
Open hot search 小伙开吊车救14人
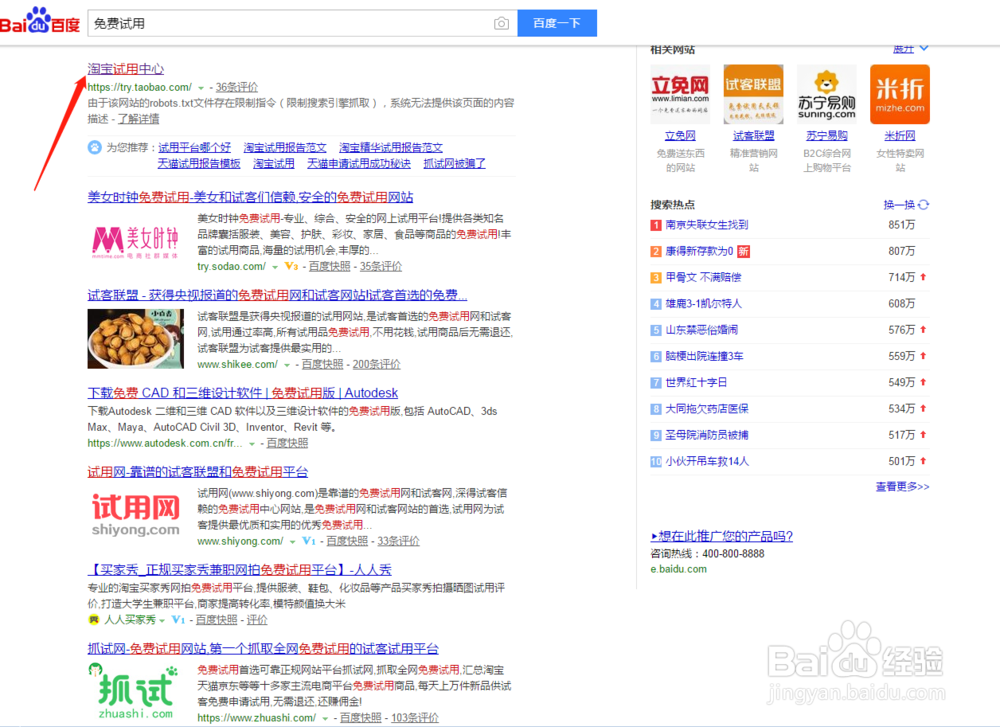pos(707,461)
